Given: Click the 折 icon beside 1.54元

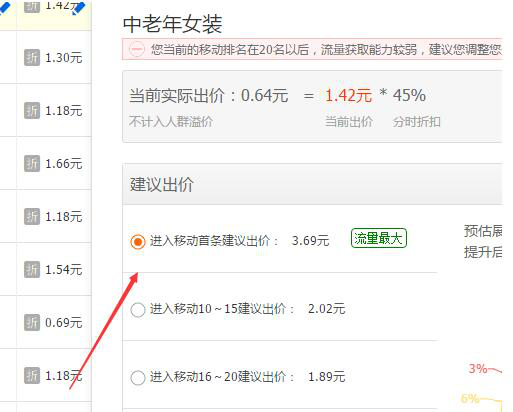Looking at the screenshot, I should [32, 270].
